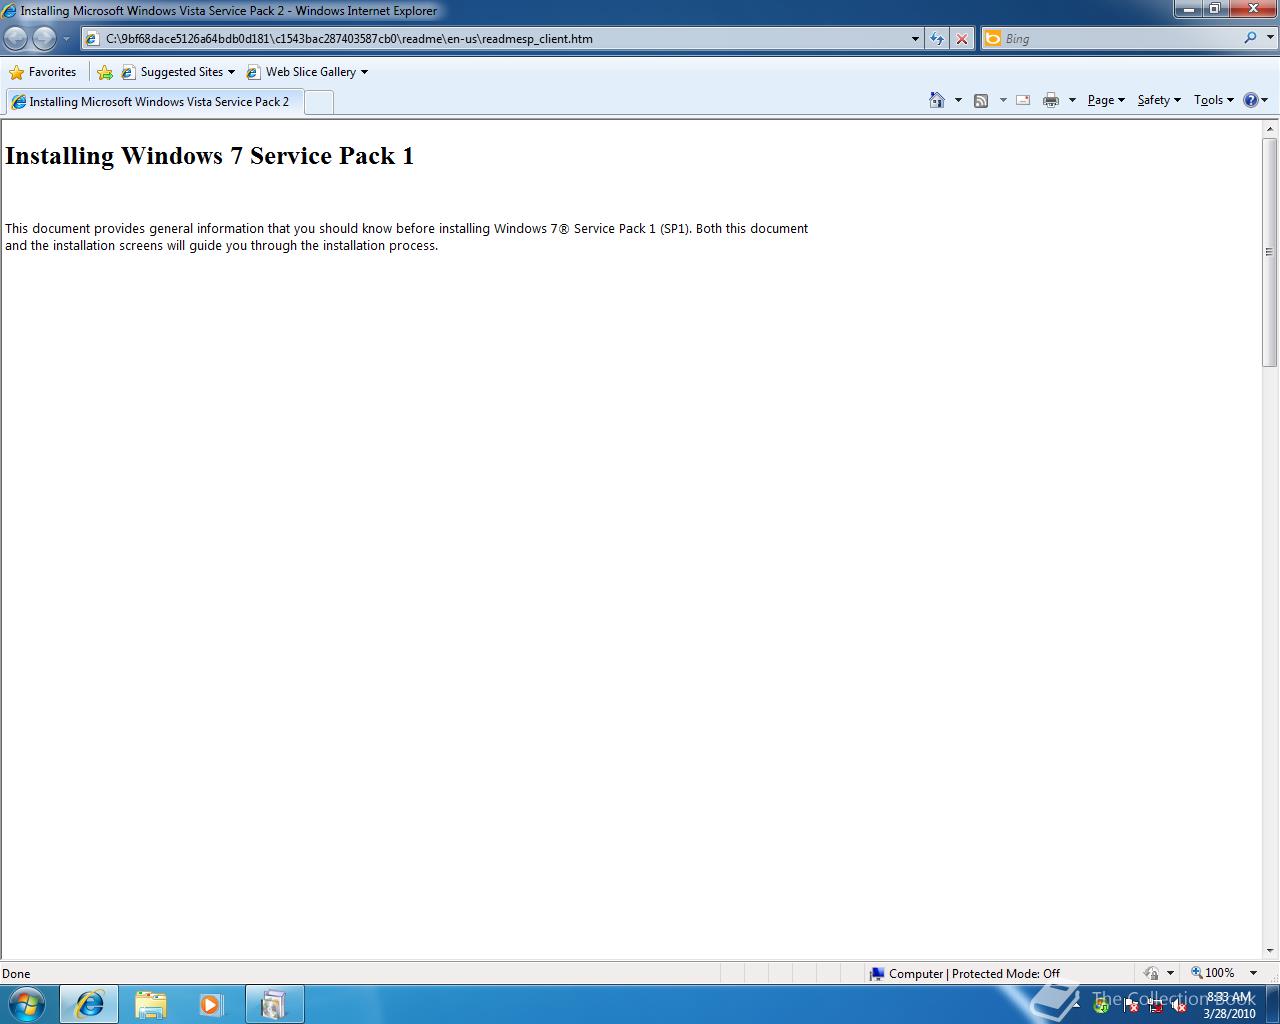Run search with the magnifier icon
This screenshot has width=1280, height=1024.
pyautogui.click(x=1251, y=38)
